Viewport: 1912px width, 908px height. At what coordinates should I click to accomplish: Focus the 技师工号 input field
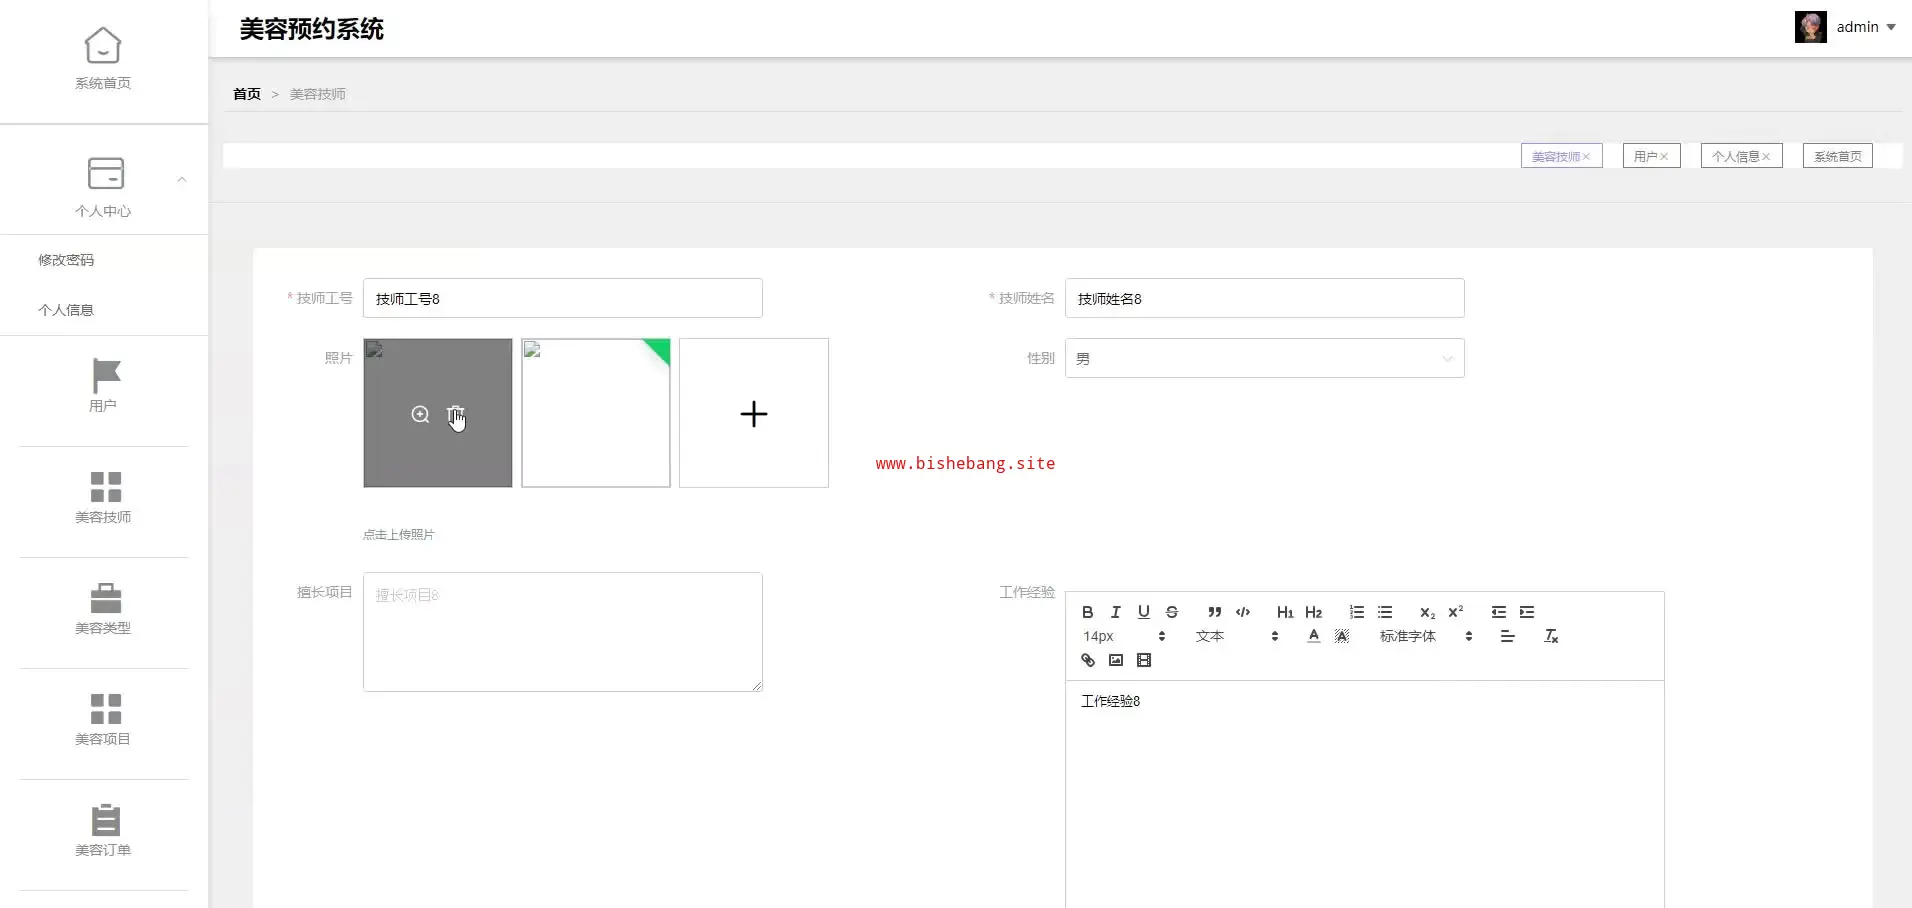pyautogui.click(x=563, y=298)
